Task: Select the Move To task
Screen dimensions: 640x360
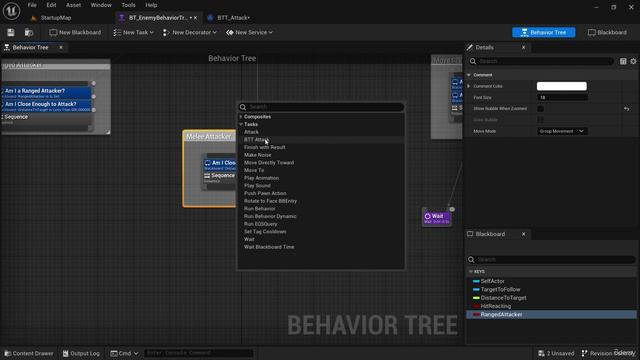Action: coord(254,170)
